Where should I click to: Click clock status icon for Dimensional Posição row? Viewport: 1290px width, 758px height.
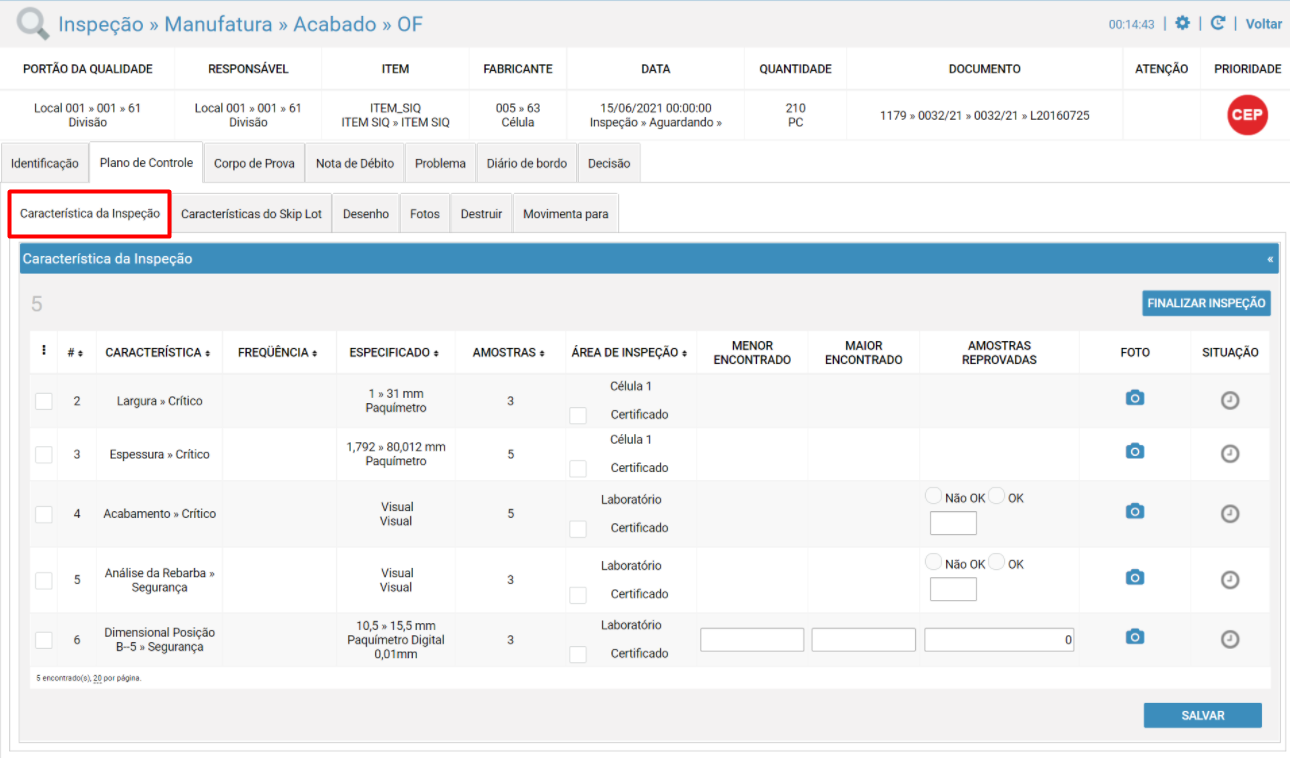1230,639
